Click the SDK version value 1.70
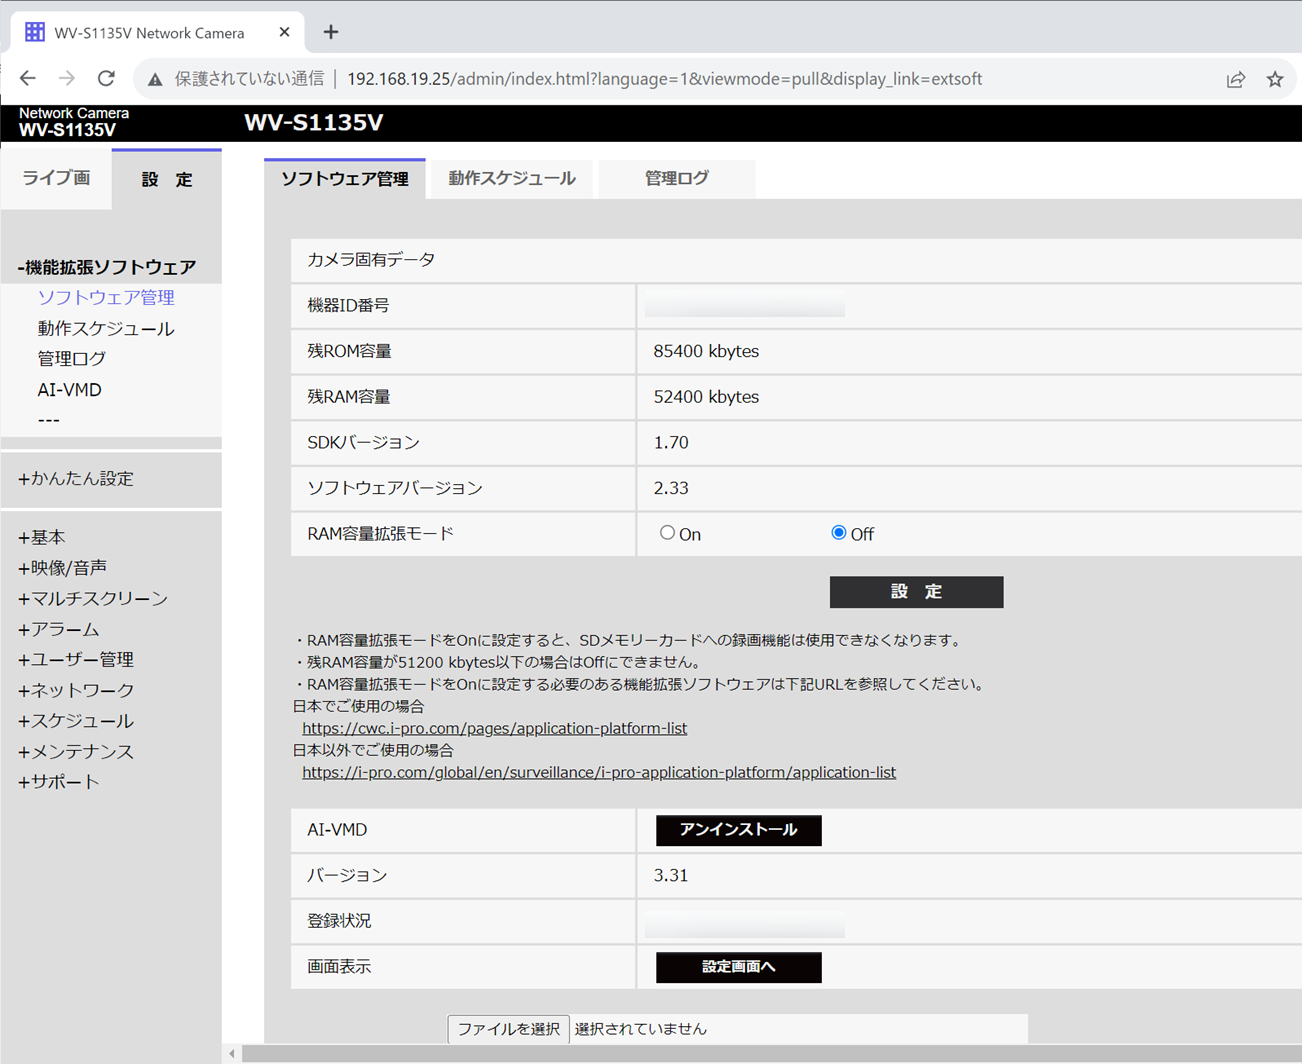Image resolution: width=1302 pixels, height=1064 pixels. point(671,443)
